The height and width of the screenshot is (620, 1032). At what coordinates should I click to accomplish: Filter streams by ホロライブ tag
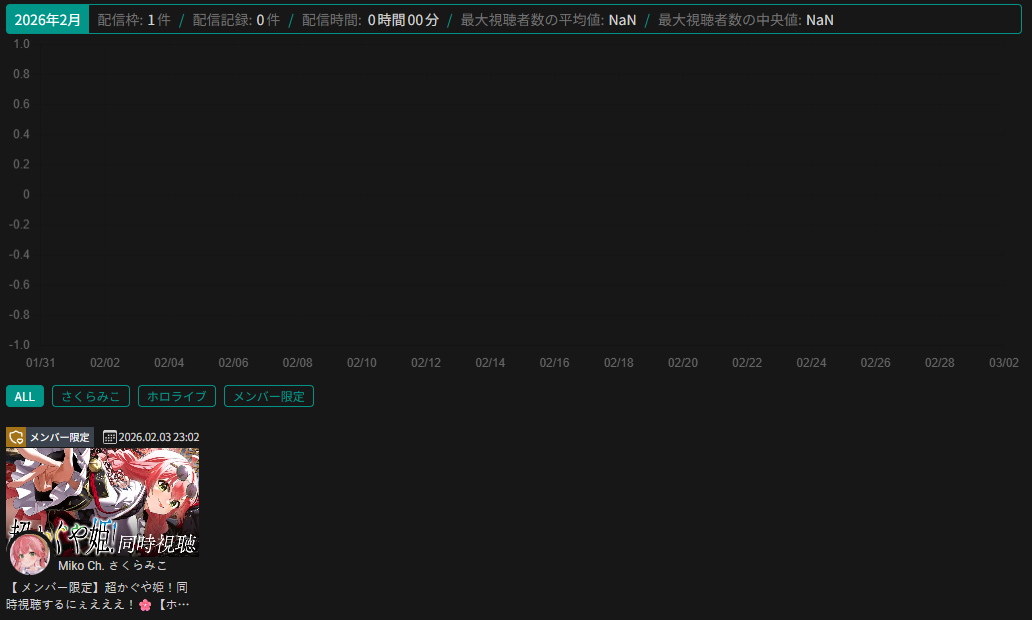[176, 396]
